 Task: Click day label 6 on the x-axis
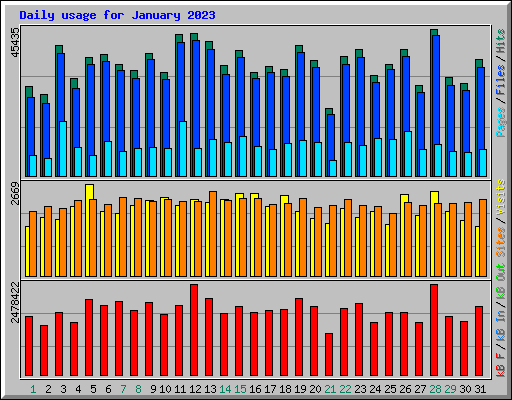point(108,389)
